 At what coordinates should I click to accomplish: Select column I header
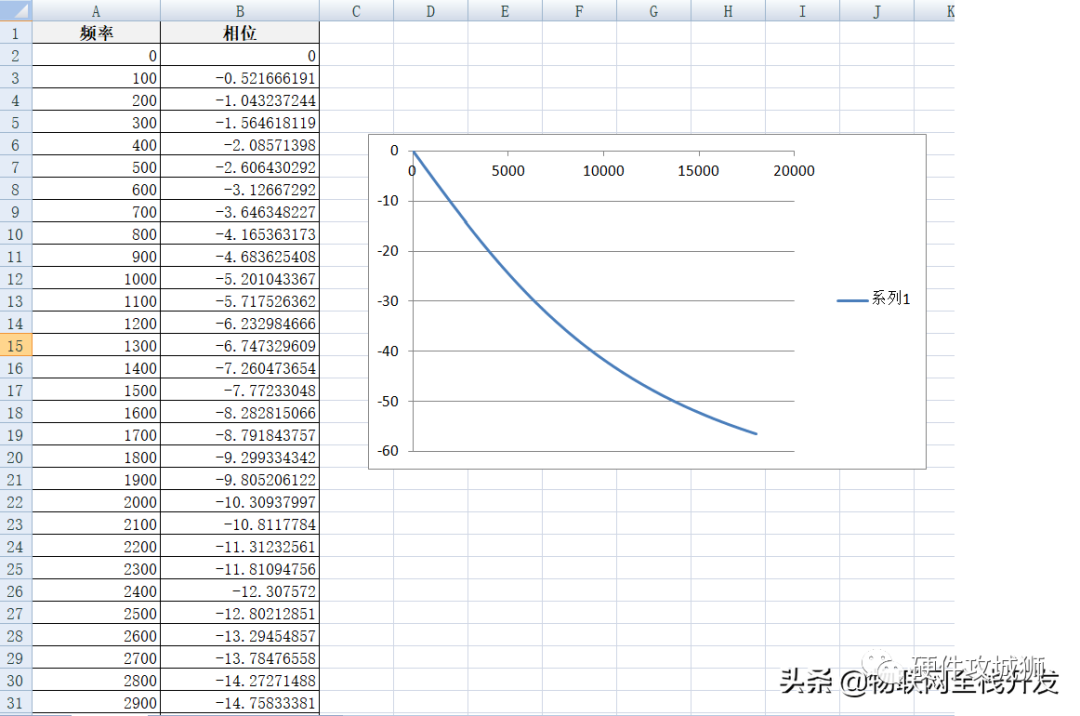coord(802,10)
